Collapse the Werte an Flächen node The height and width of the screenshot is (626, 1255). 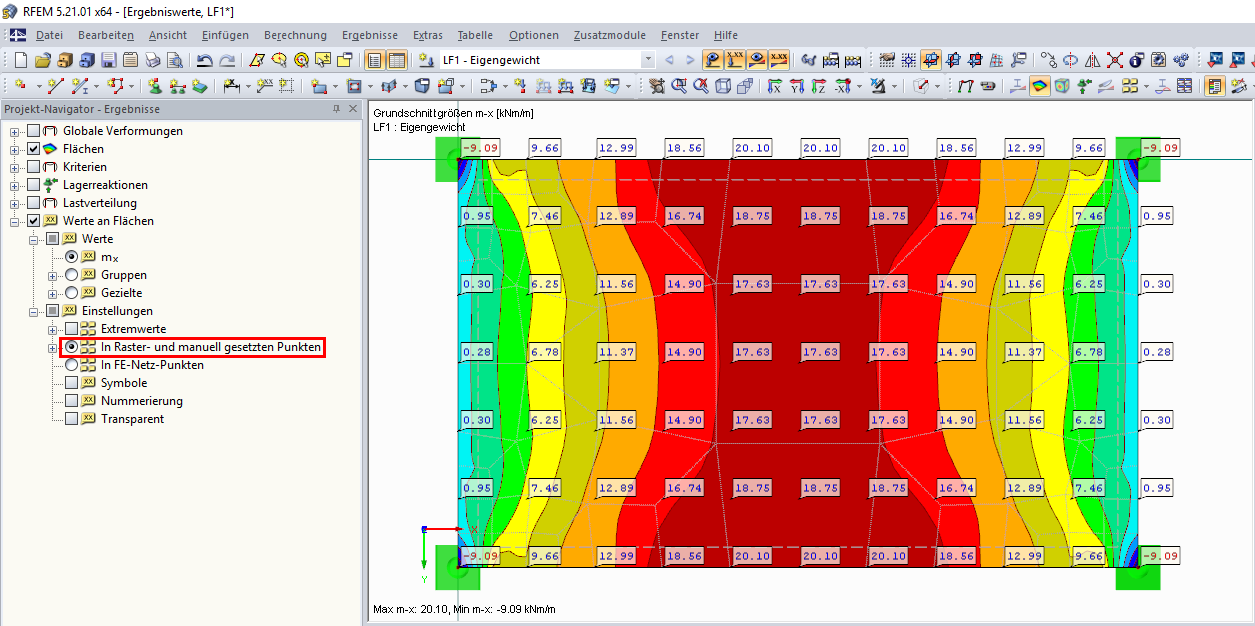pyautogui.click(x=15, y=221)
